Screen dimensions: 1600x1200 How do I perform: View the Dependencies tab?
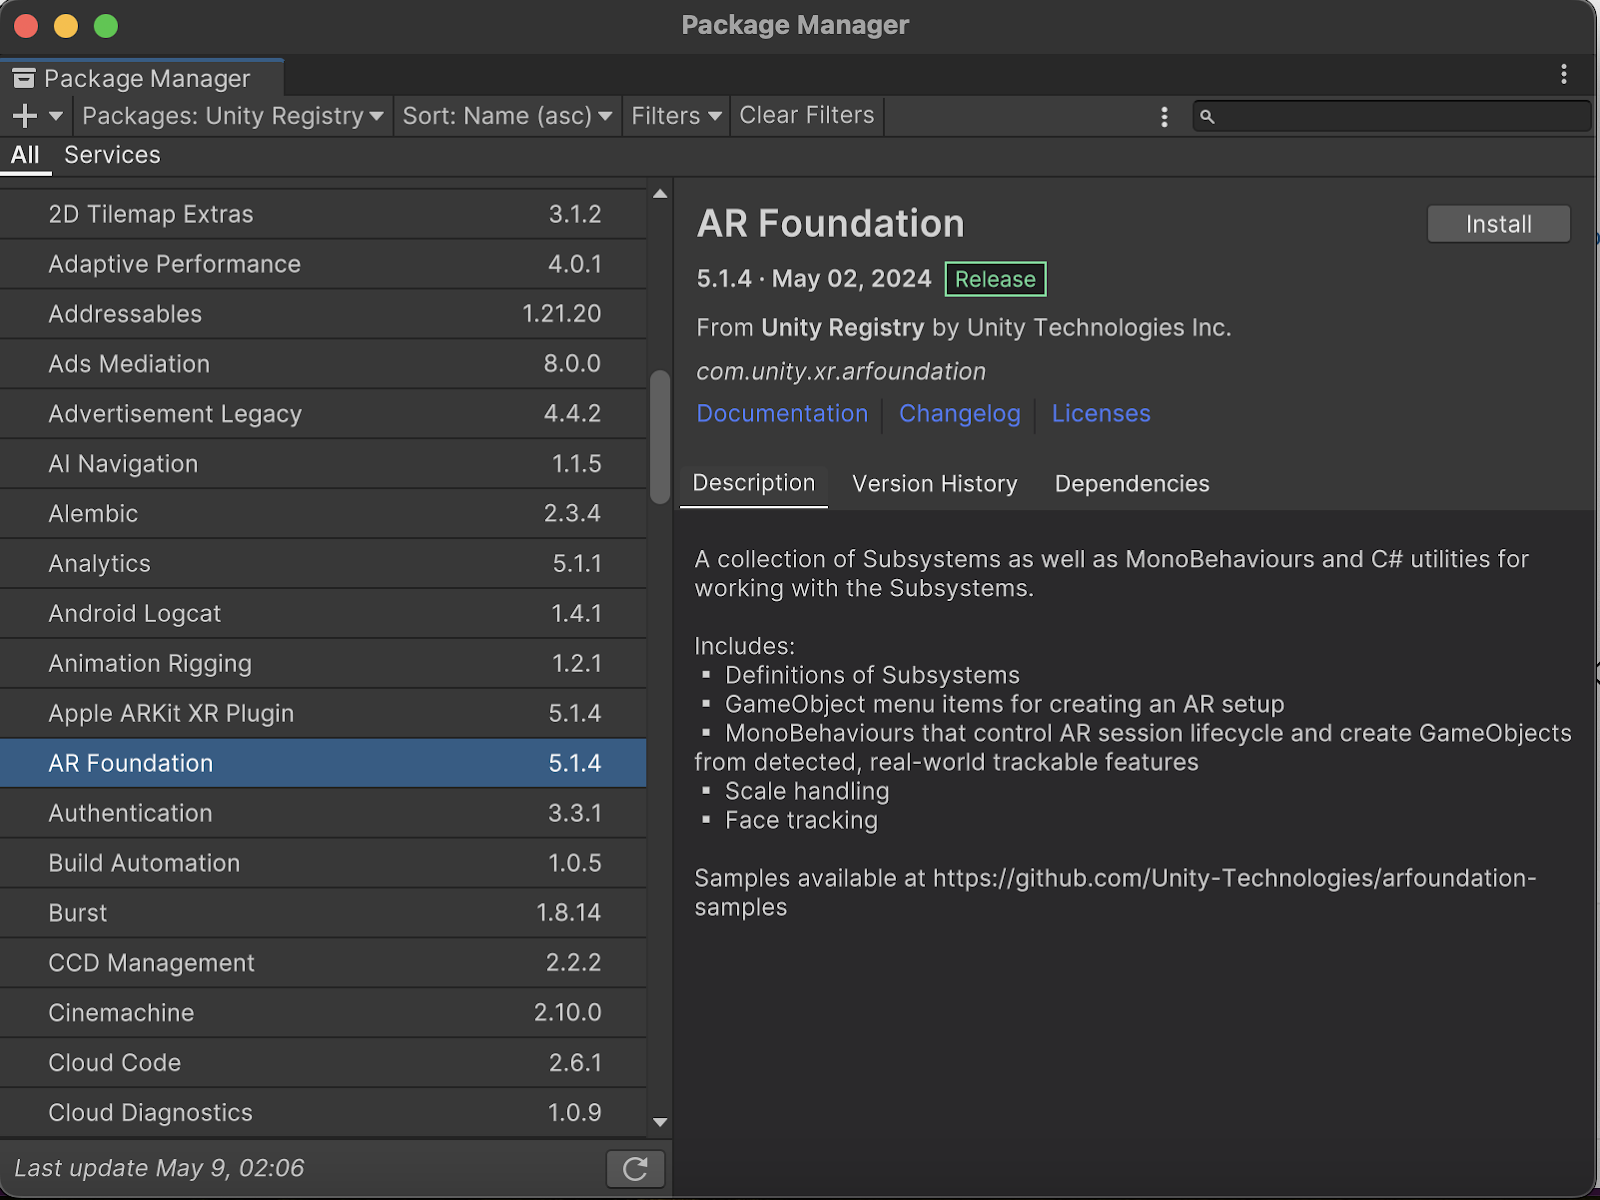[1131, 484]
